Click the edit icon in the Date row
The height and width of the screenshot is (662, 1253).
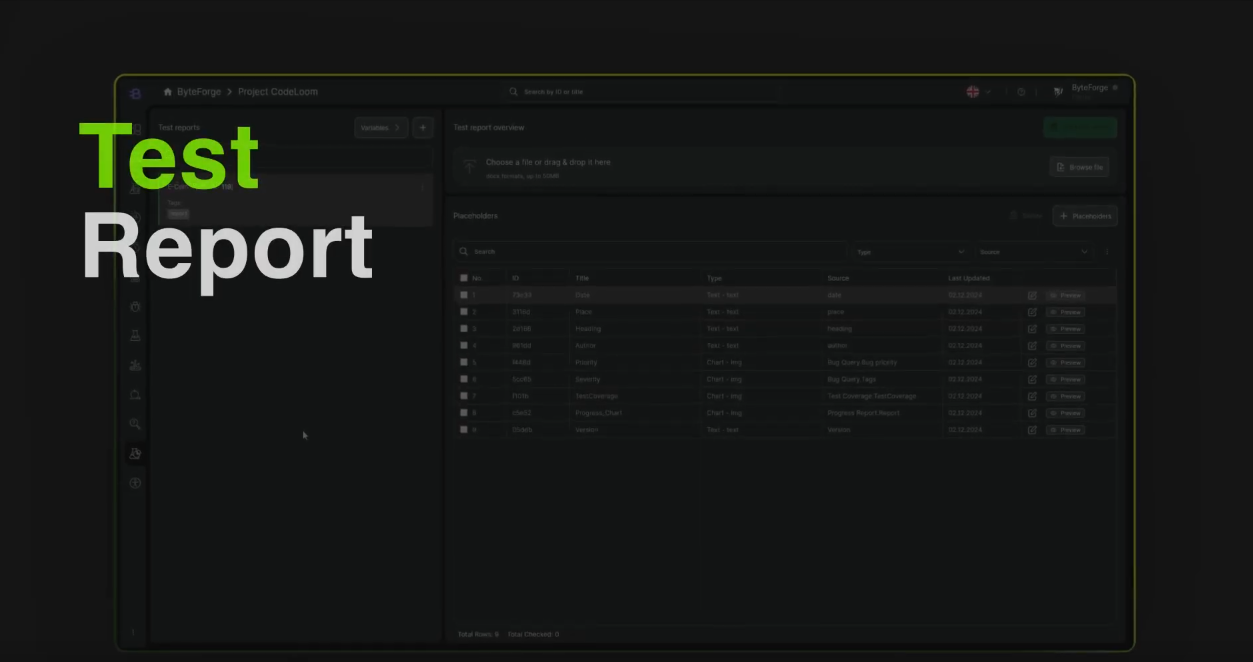pos(1032,295)
